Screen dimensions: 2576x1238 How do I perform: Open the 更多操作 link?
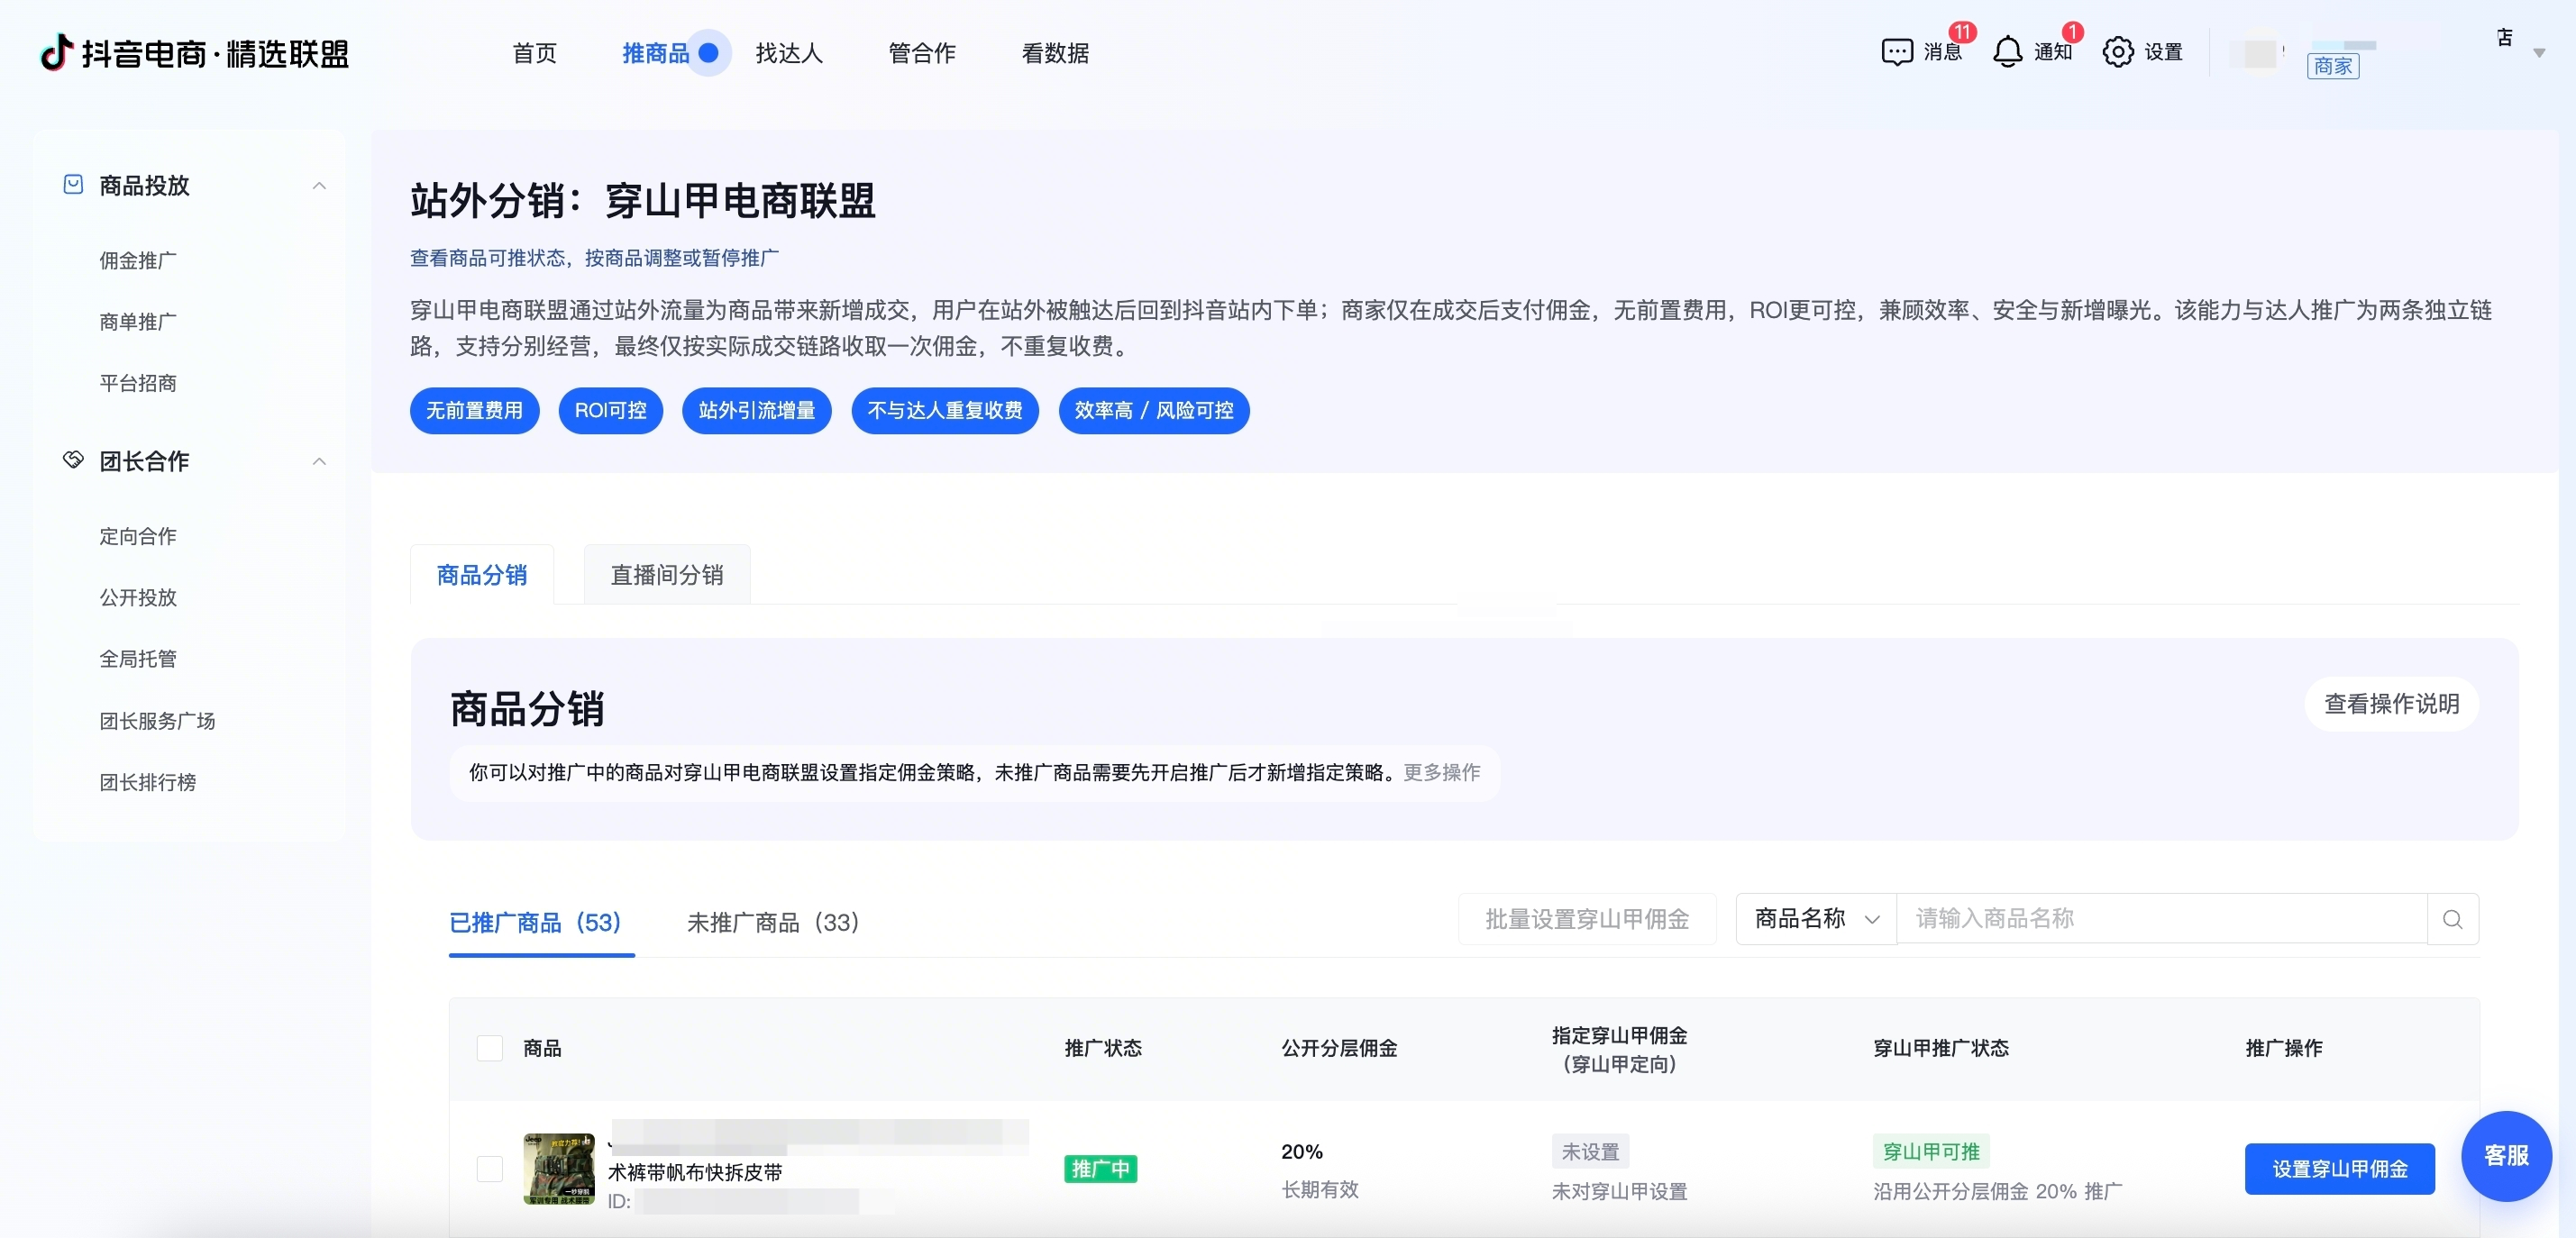click(x=1441, y=772)
